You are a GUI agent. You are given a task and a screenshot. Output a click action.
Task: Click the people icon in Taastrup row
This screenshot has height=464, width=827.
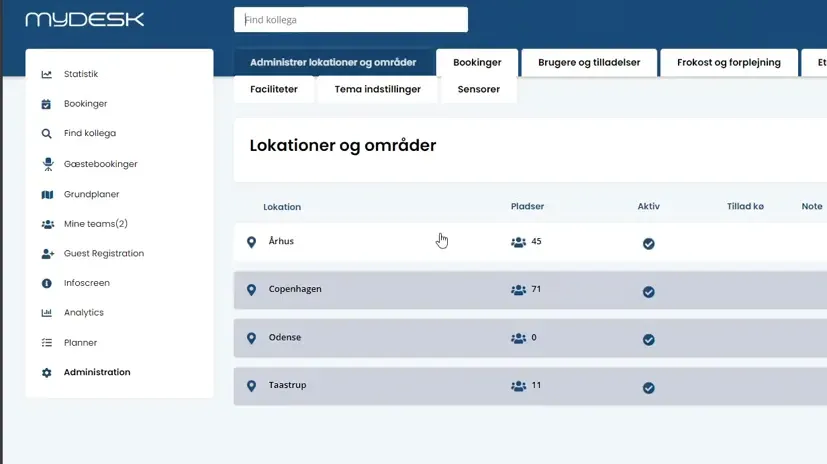coord(518,386)
